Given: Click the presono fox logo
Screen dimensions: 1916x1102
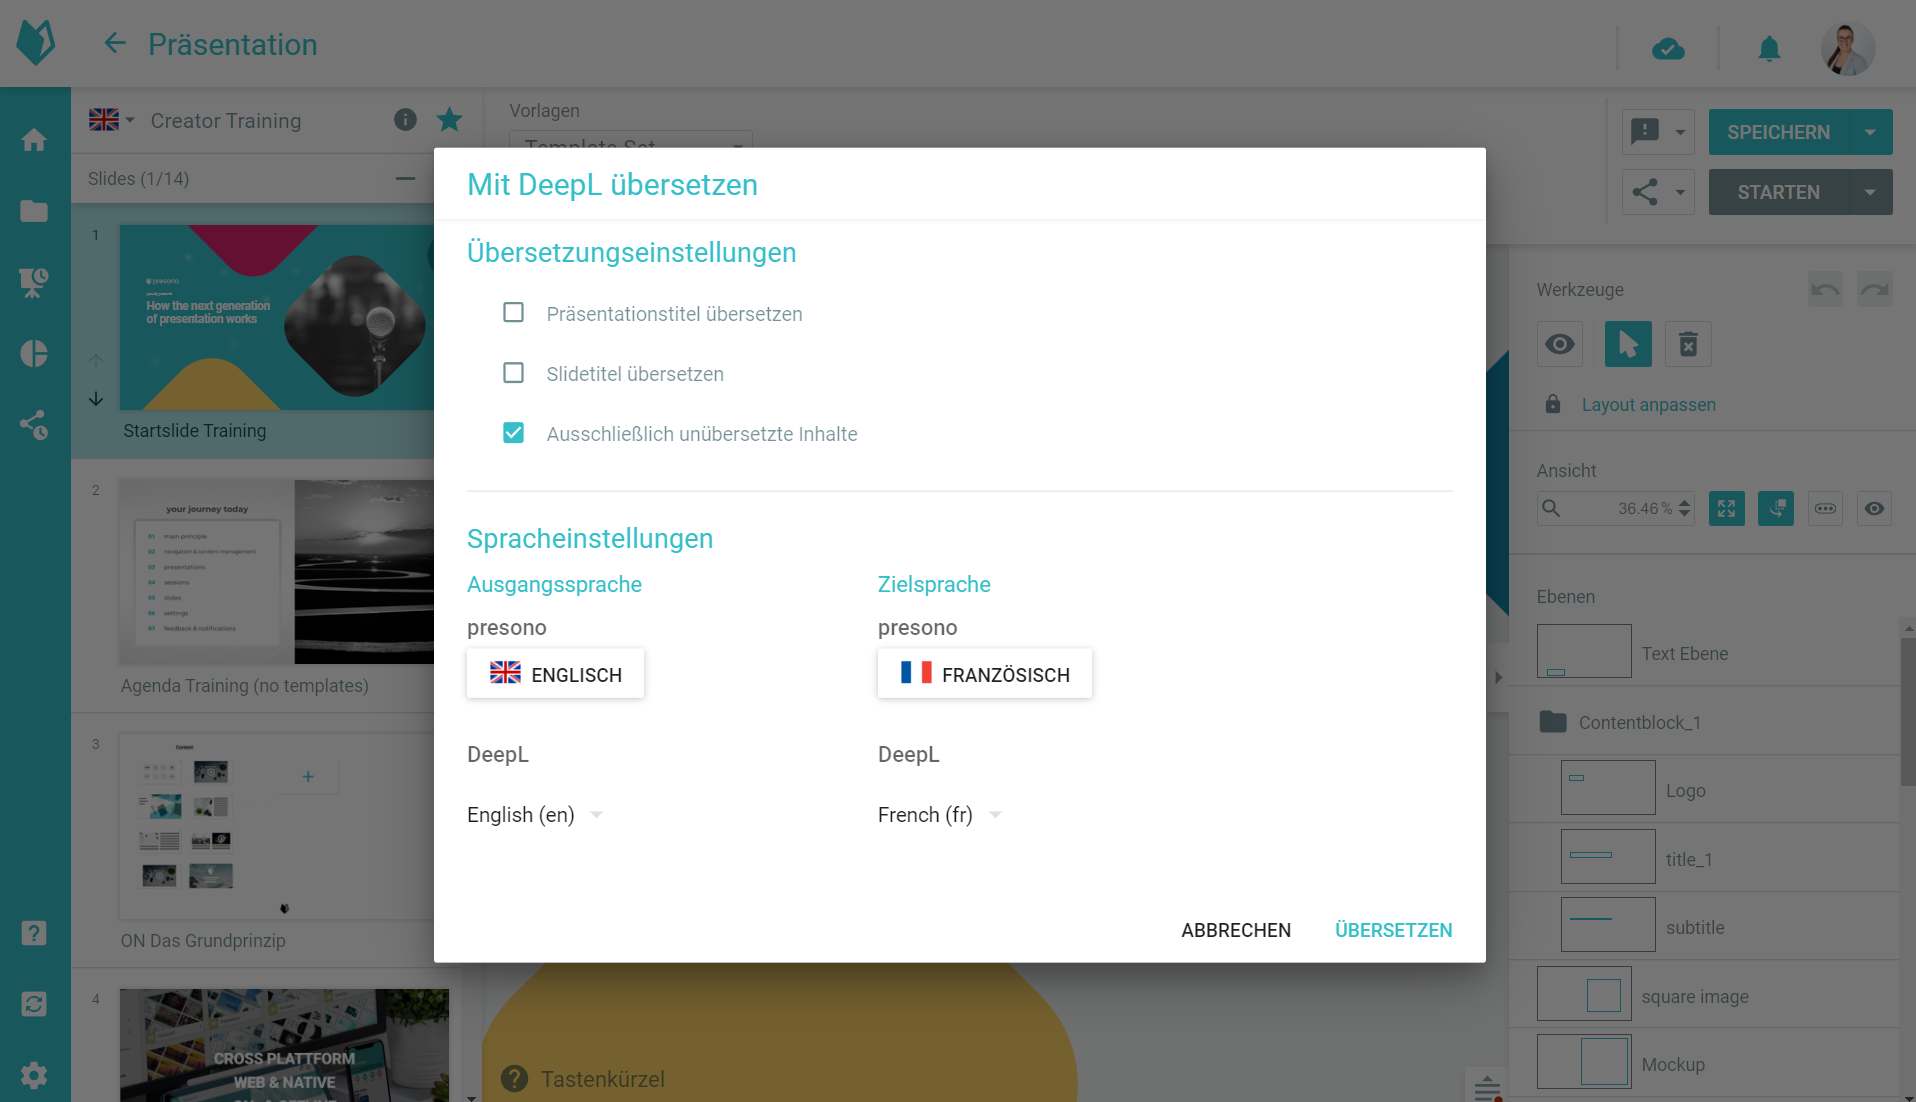Looking at the screenshot, I should pos(36,43).
